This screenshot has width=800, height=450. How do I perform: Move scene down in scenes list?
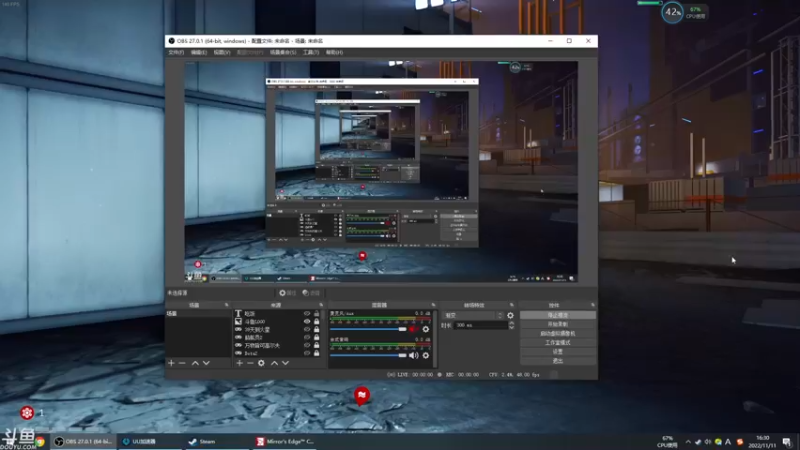click(x=206, y=363)
